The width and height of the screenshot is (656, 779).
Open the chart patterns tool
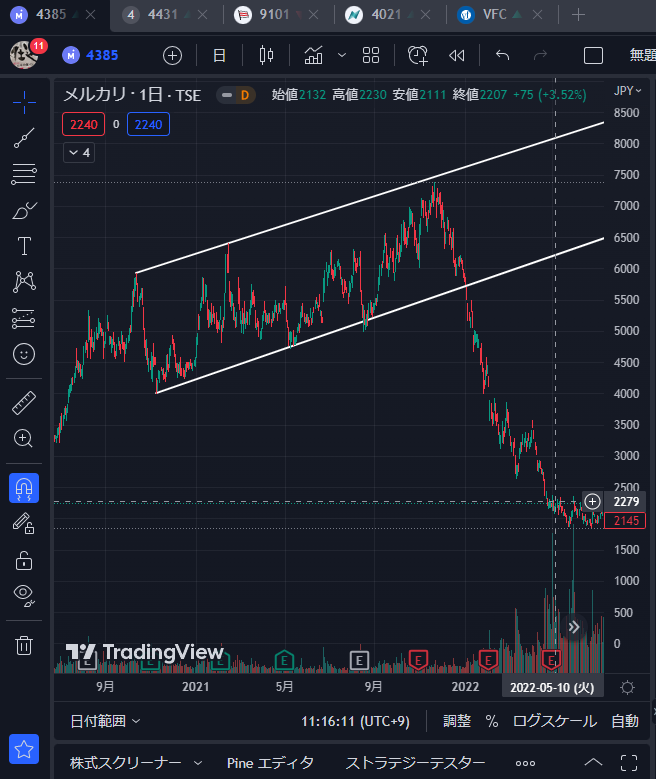24,282
